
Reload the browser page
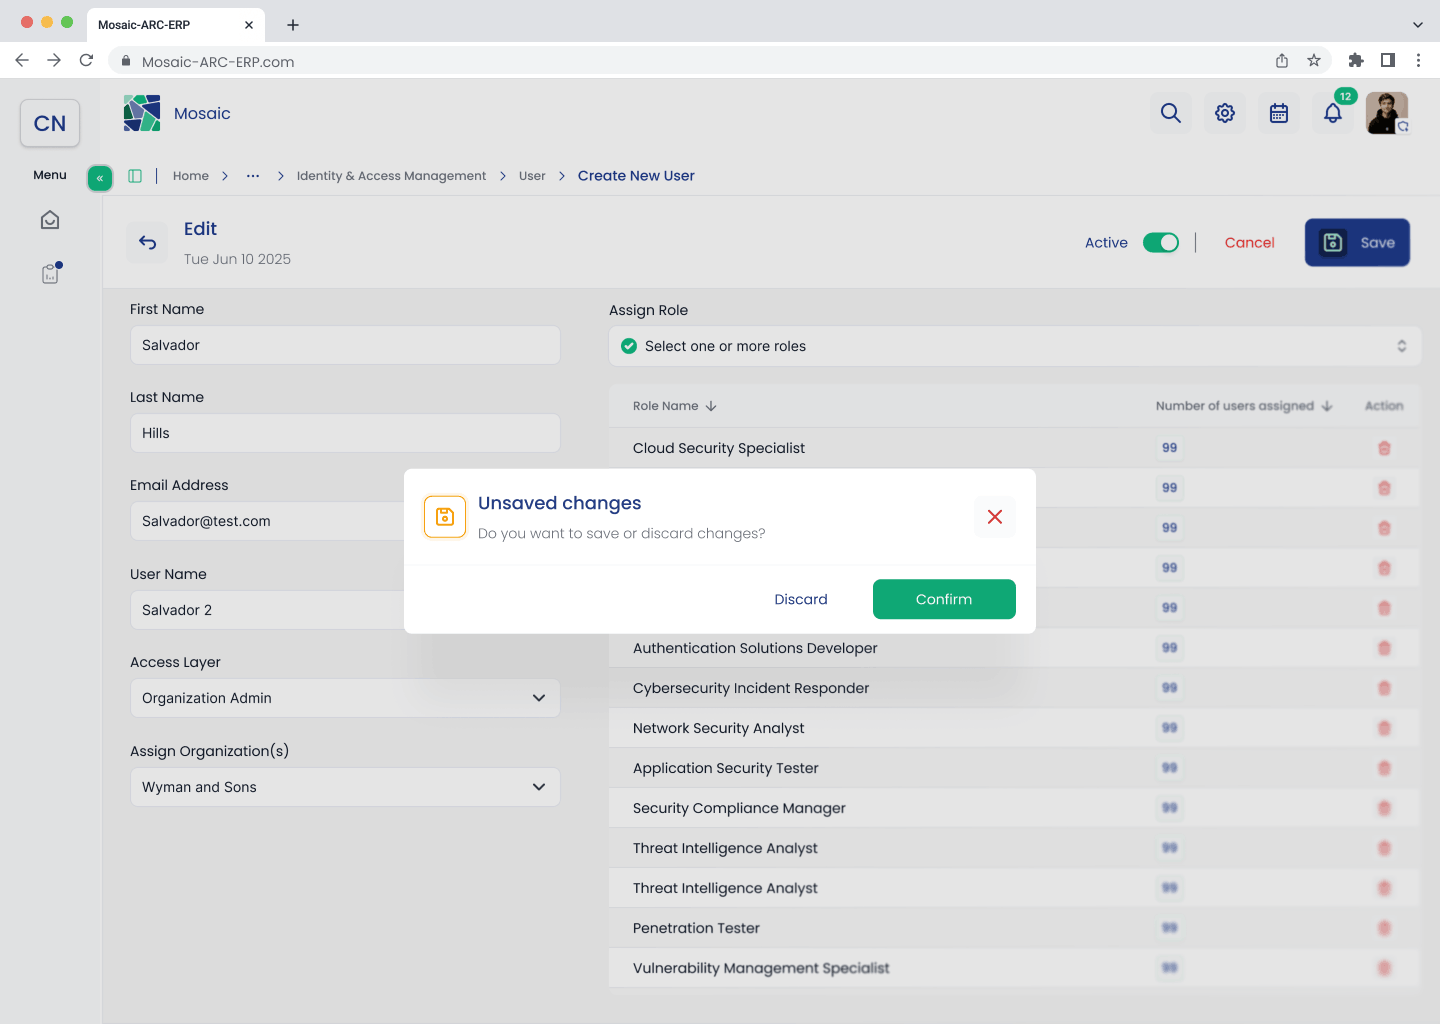pyautogui.click(x=87, y=60)
